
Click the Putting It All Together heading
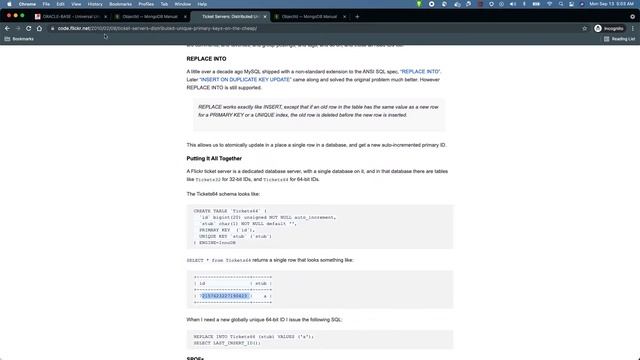(x=214, y=158)
